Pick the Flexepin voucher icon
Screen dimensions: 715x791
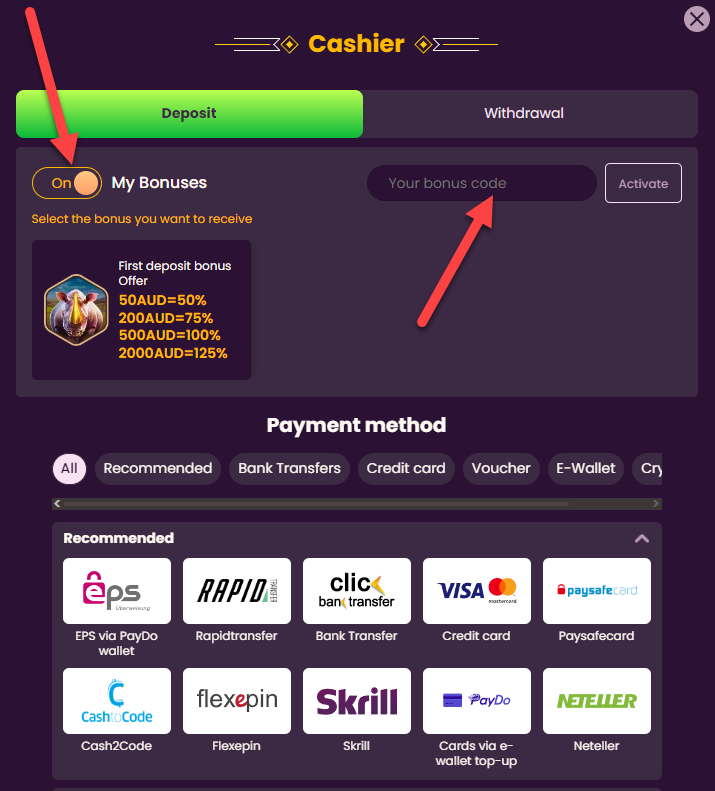click(237, 701)
